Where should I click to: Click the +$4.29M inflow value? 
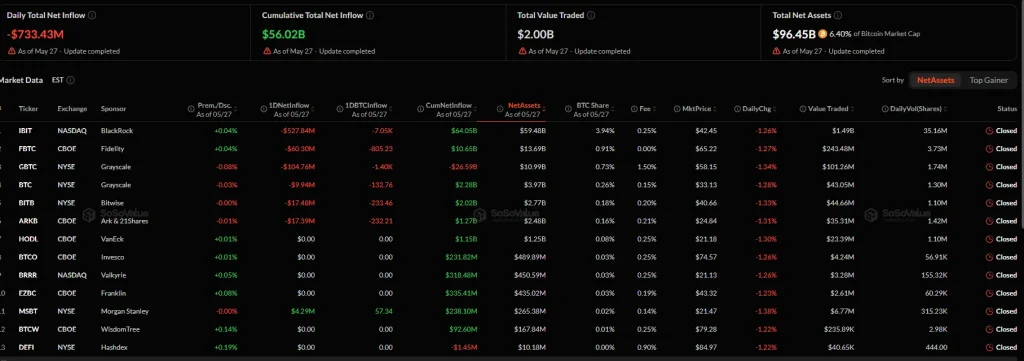[303, 311]
